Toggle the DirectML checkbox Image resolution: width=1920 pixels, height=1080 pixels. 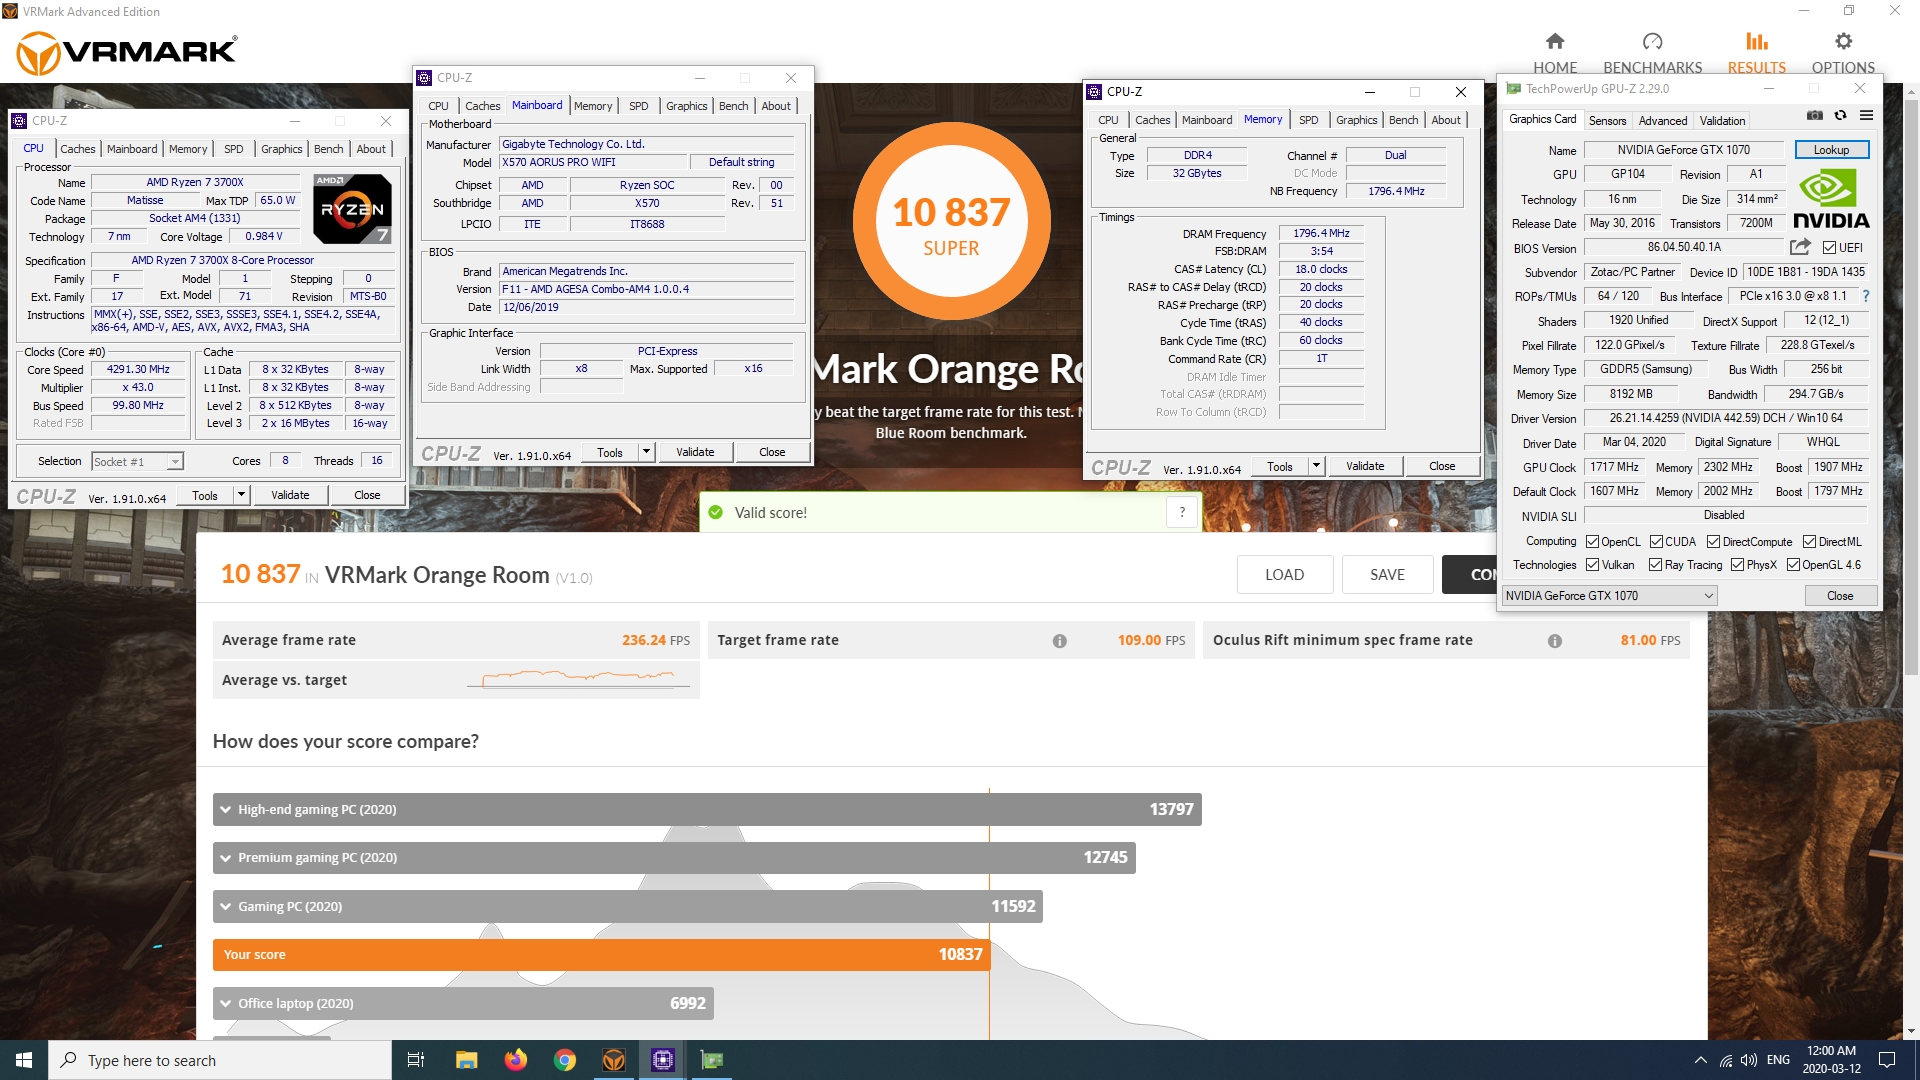coord(1809,542)
